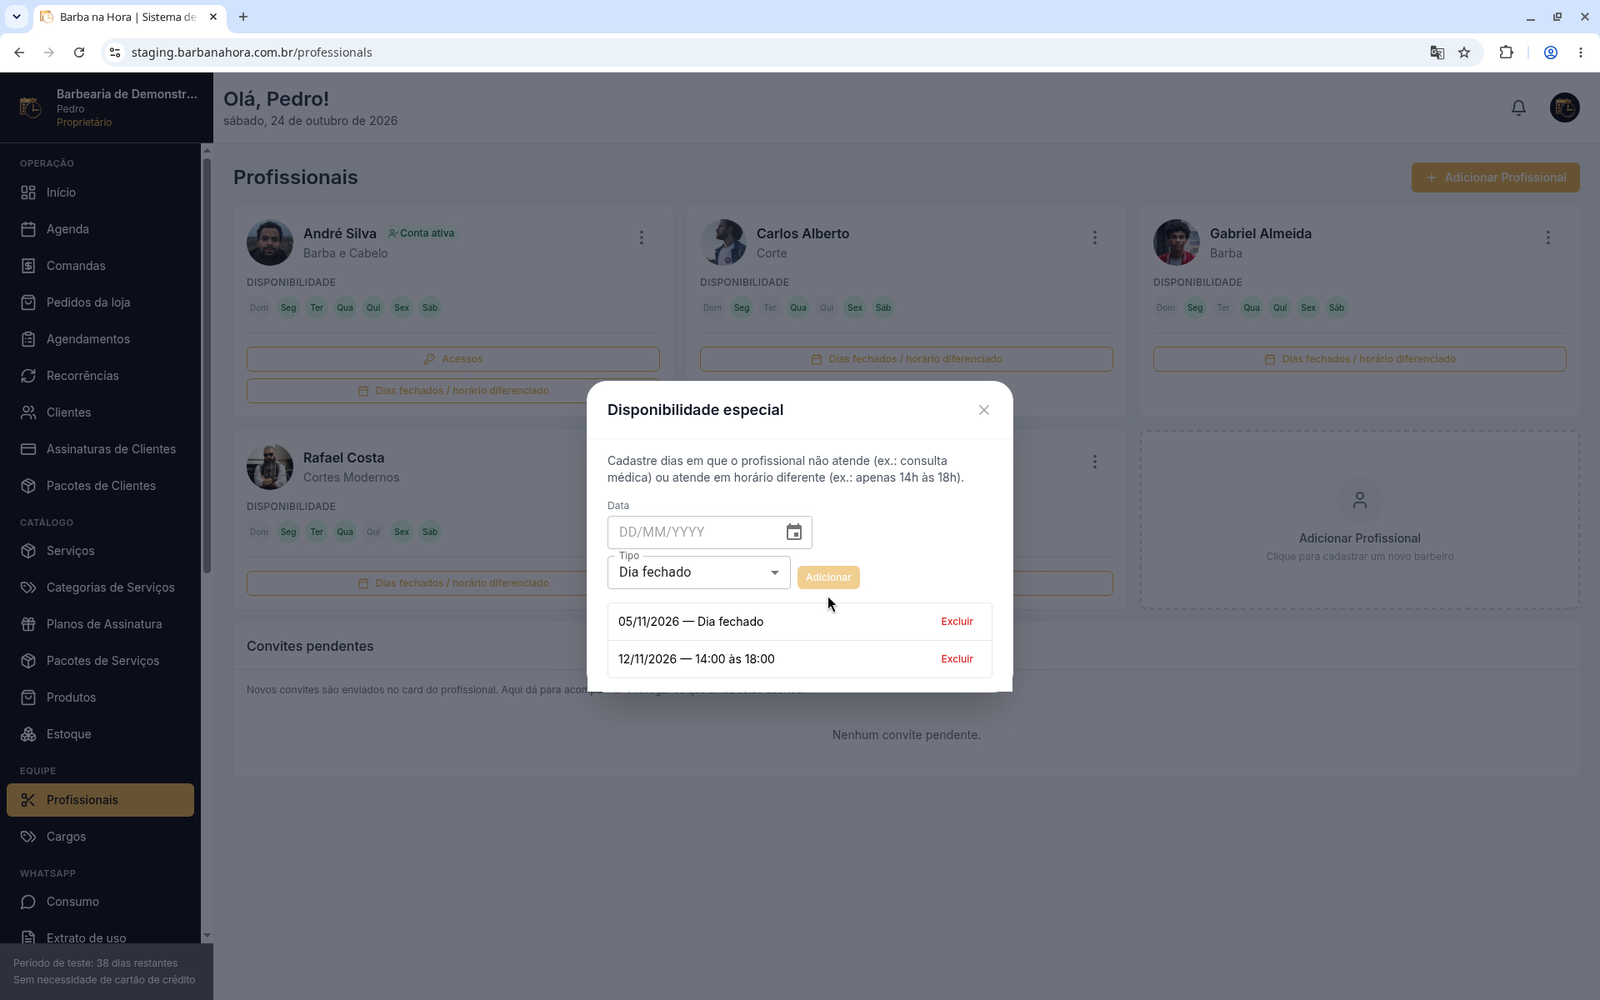1600x1000 pixels.
Task: Open André Silva's three-dot options menu
Action: tap(642, 238)
